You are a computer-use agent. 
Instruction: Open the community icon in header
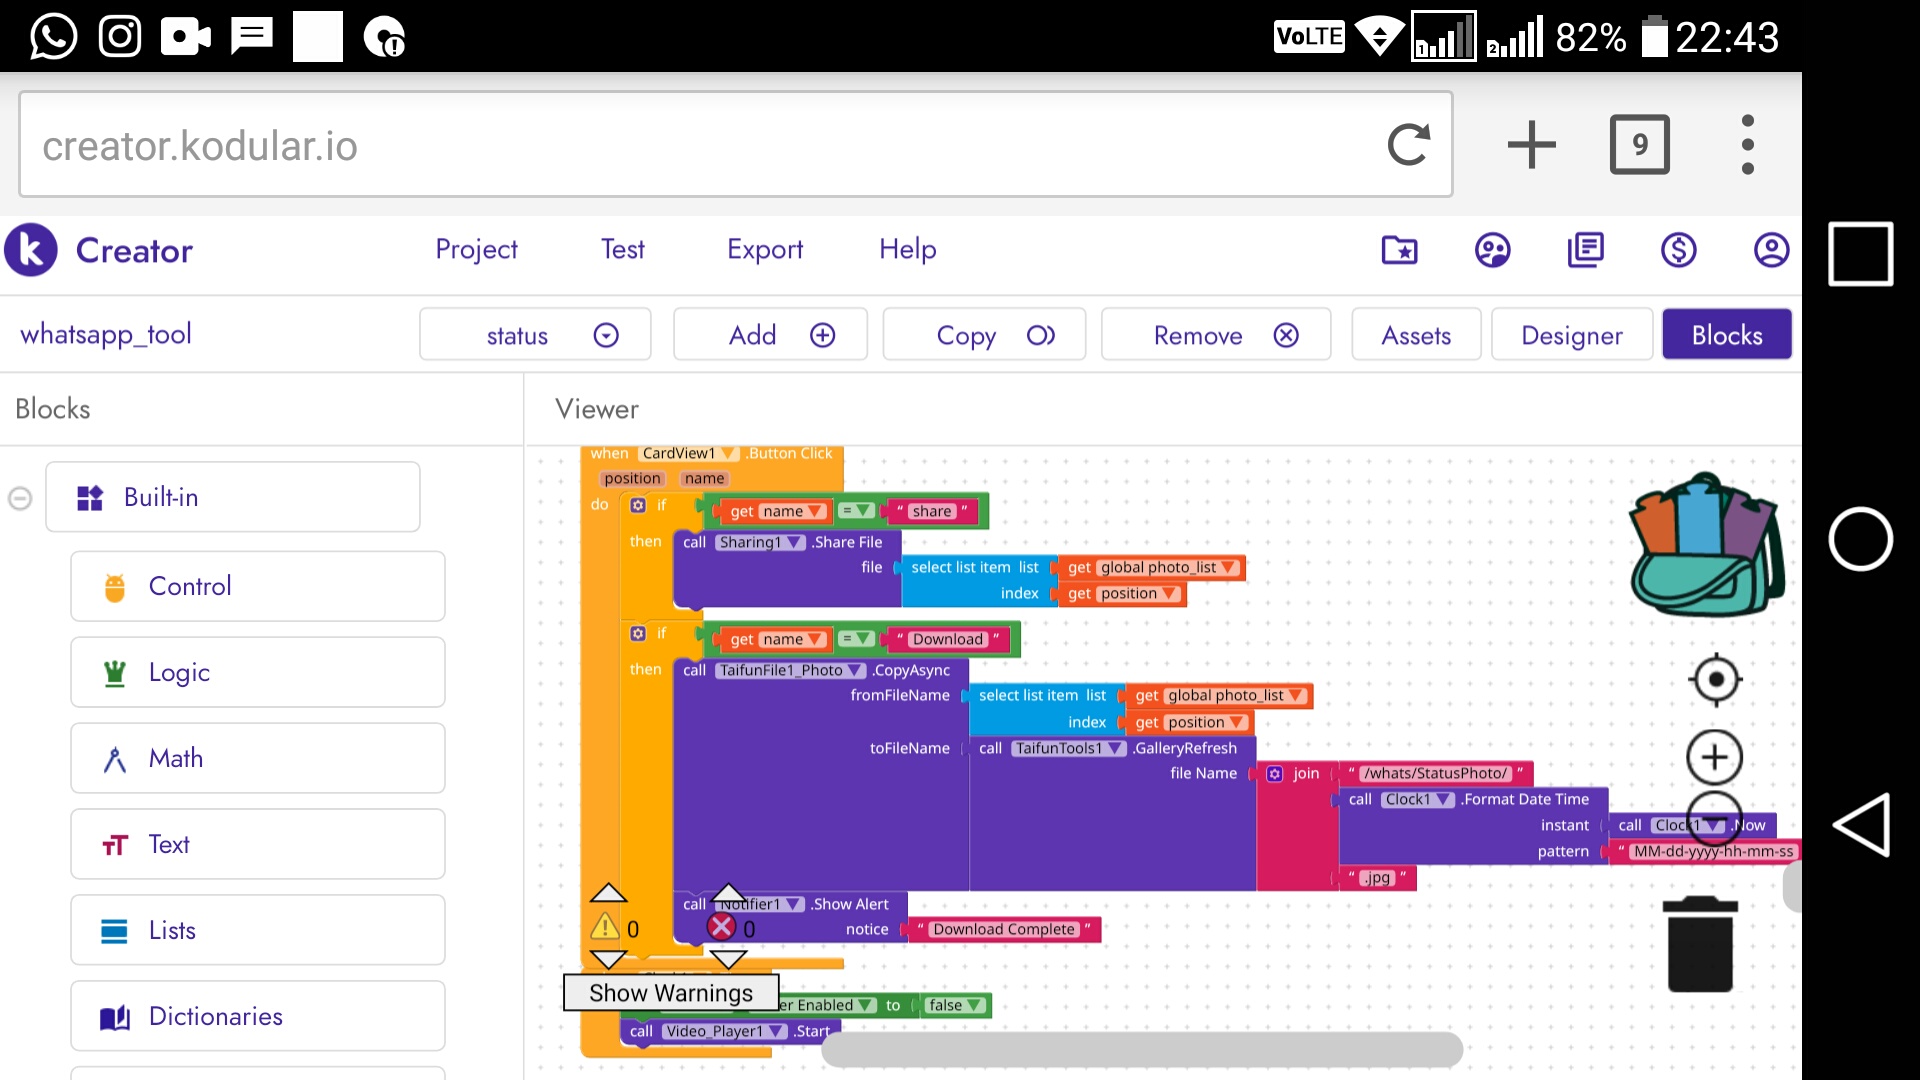point(1492,250)
